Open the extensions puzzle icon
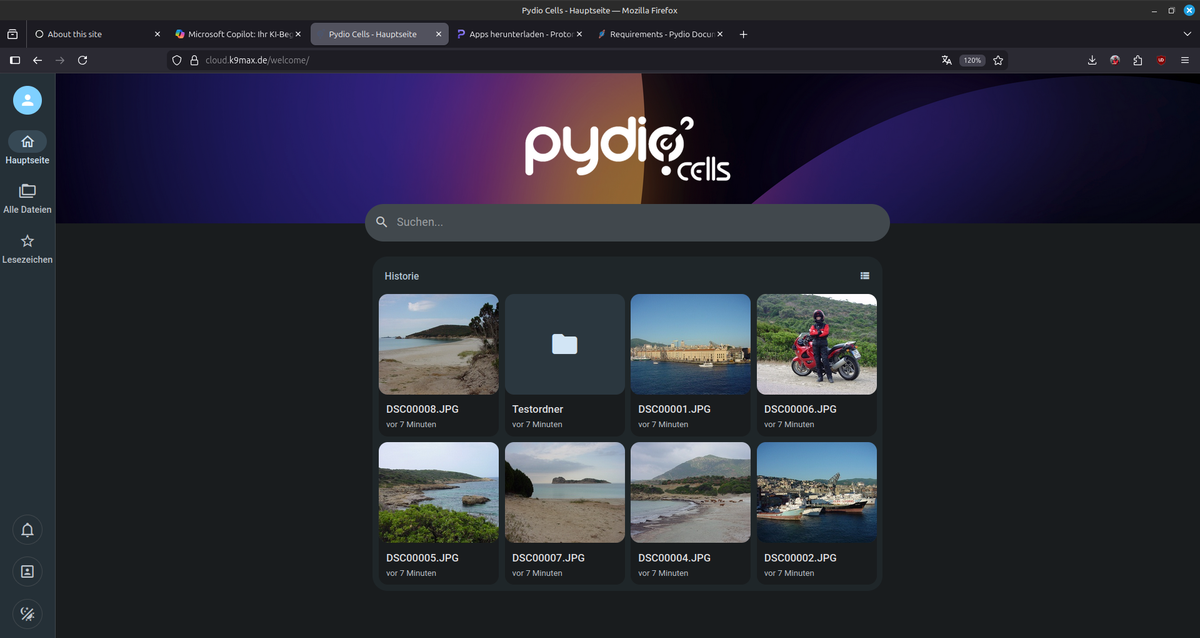Screen dimensions: 1200x638 [x=1138, y=60]
